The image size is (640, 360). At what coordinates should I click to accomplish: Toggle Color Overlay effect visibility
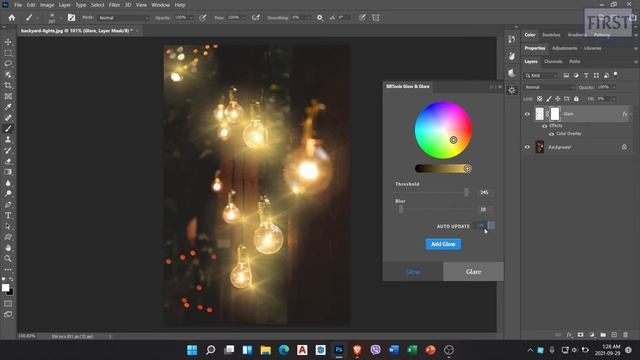[x=551, y=134]
